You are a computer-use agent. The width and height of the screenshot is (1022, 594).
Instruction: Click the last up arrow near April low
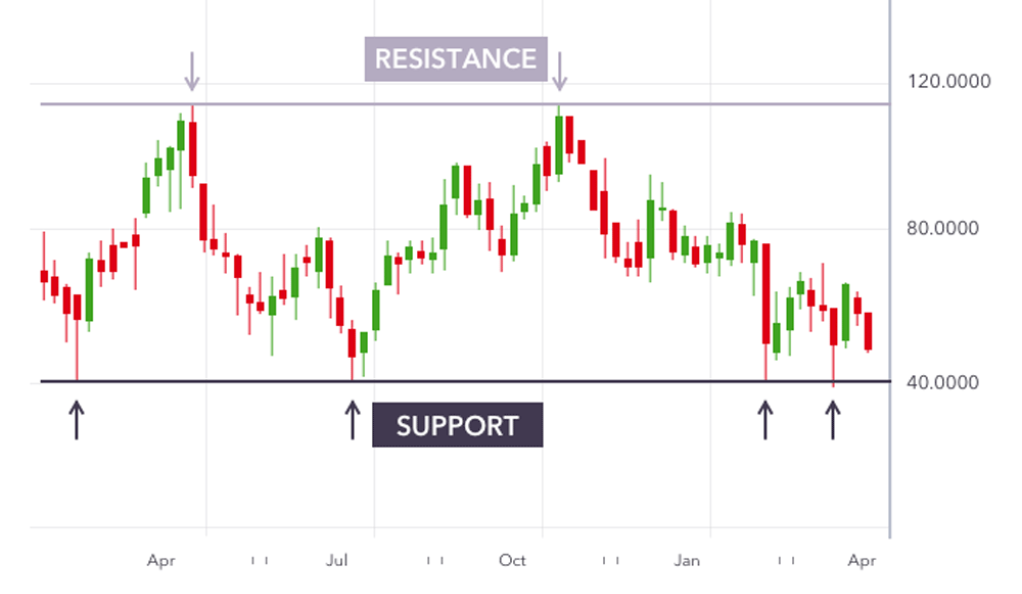click(x=832, y=420)
